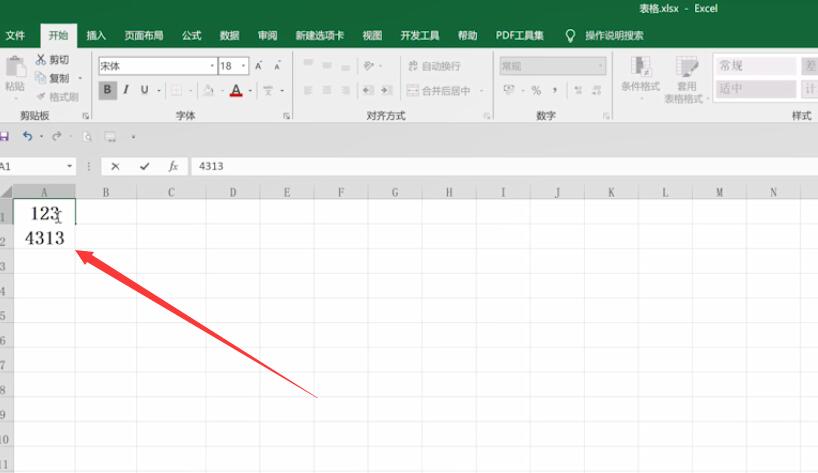This screenshot has height=473, width=818.
Task: Click the Copy icon
Action: coord(41,78)
